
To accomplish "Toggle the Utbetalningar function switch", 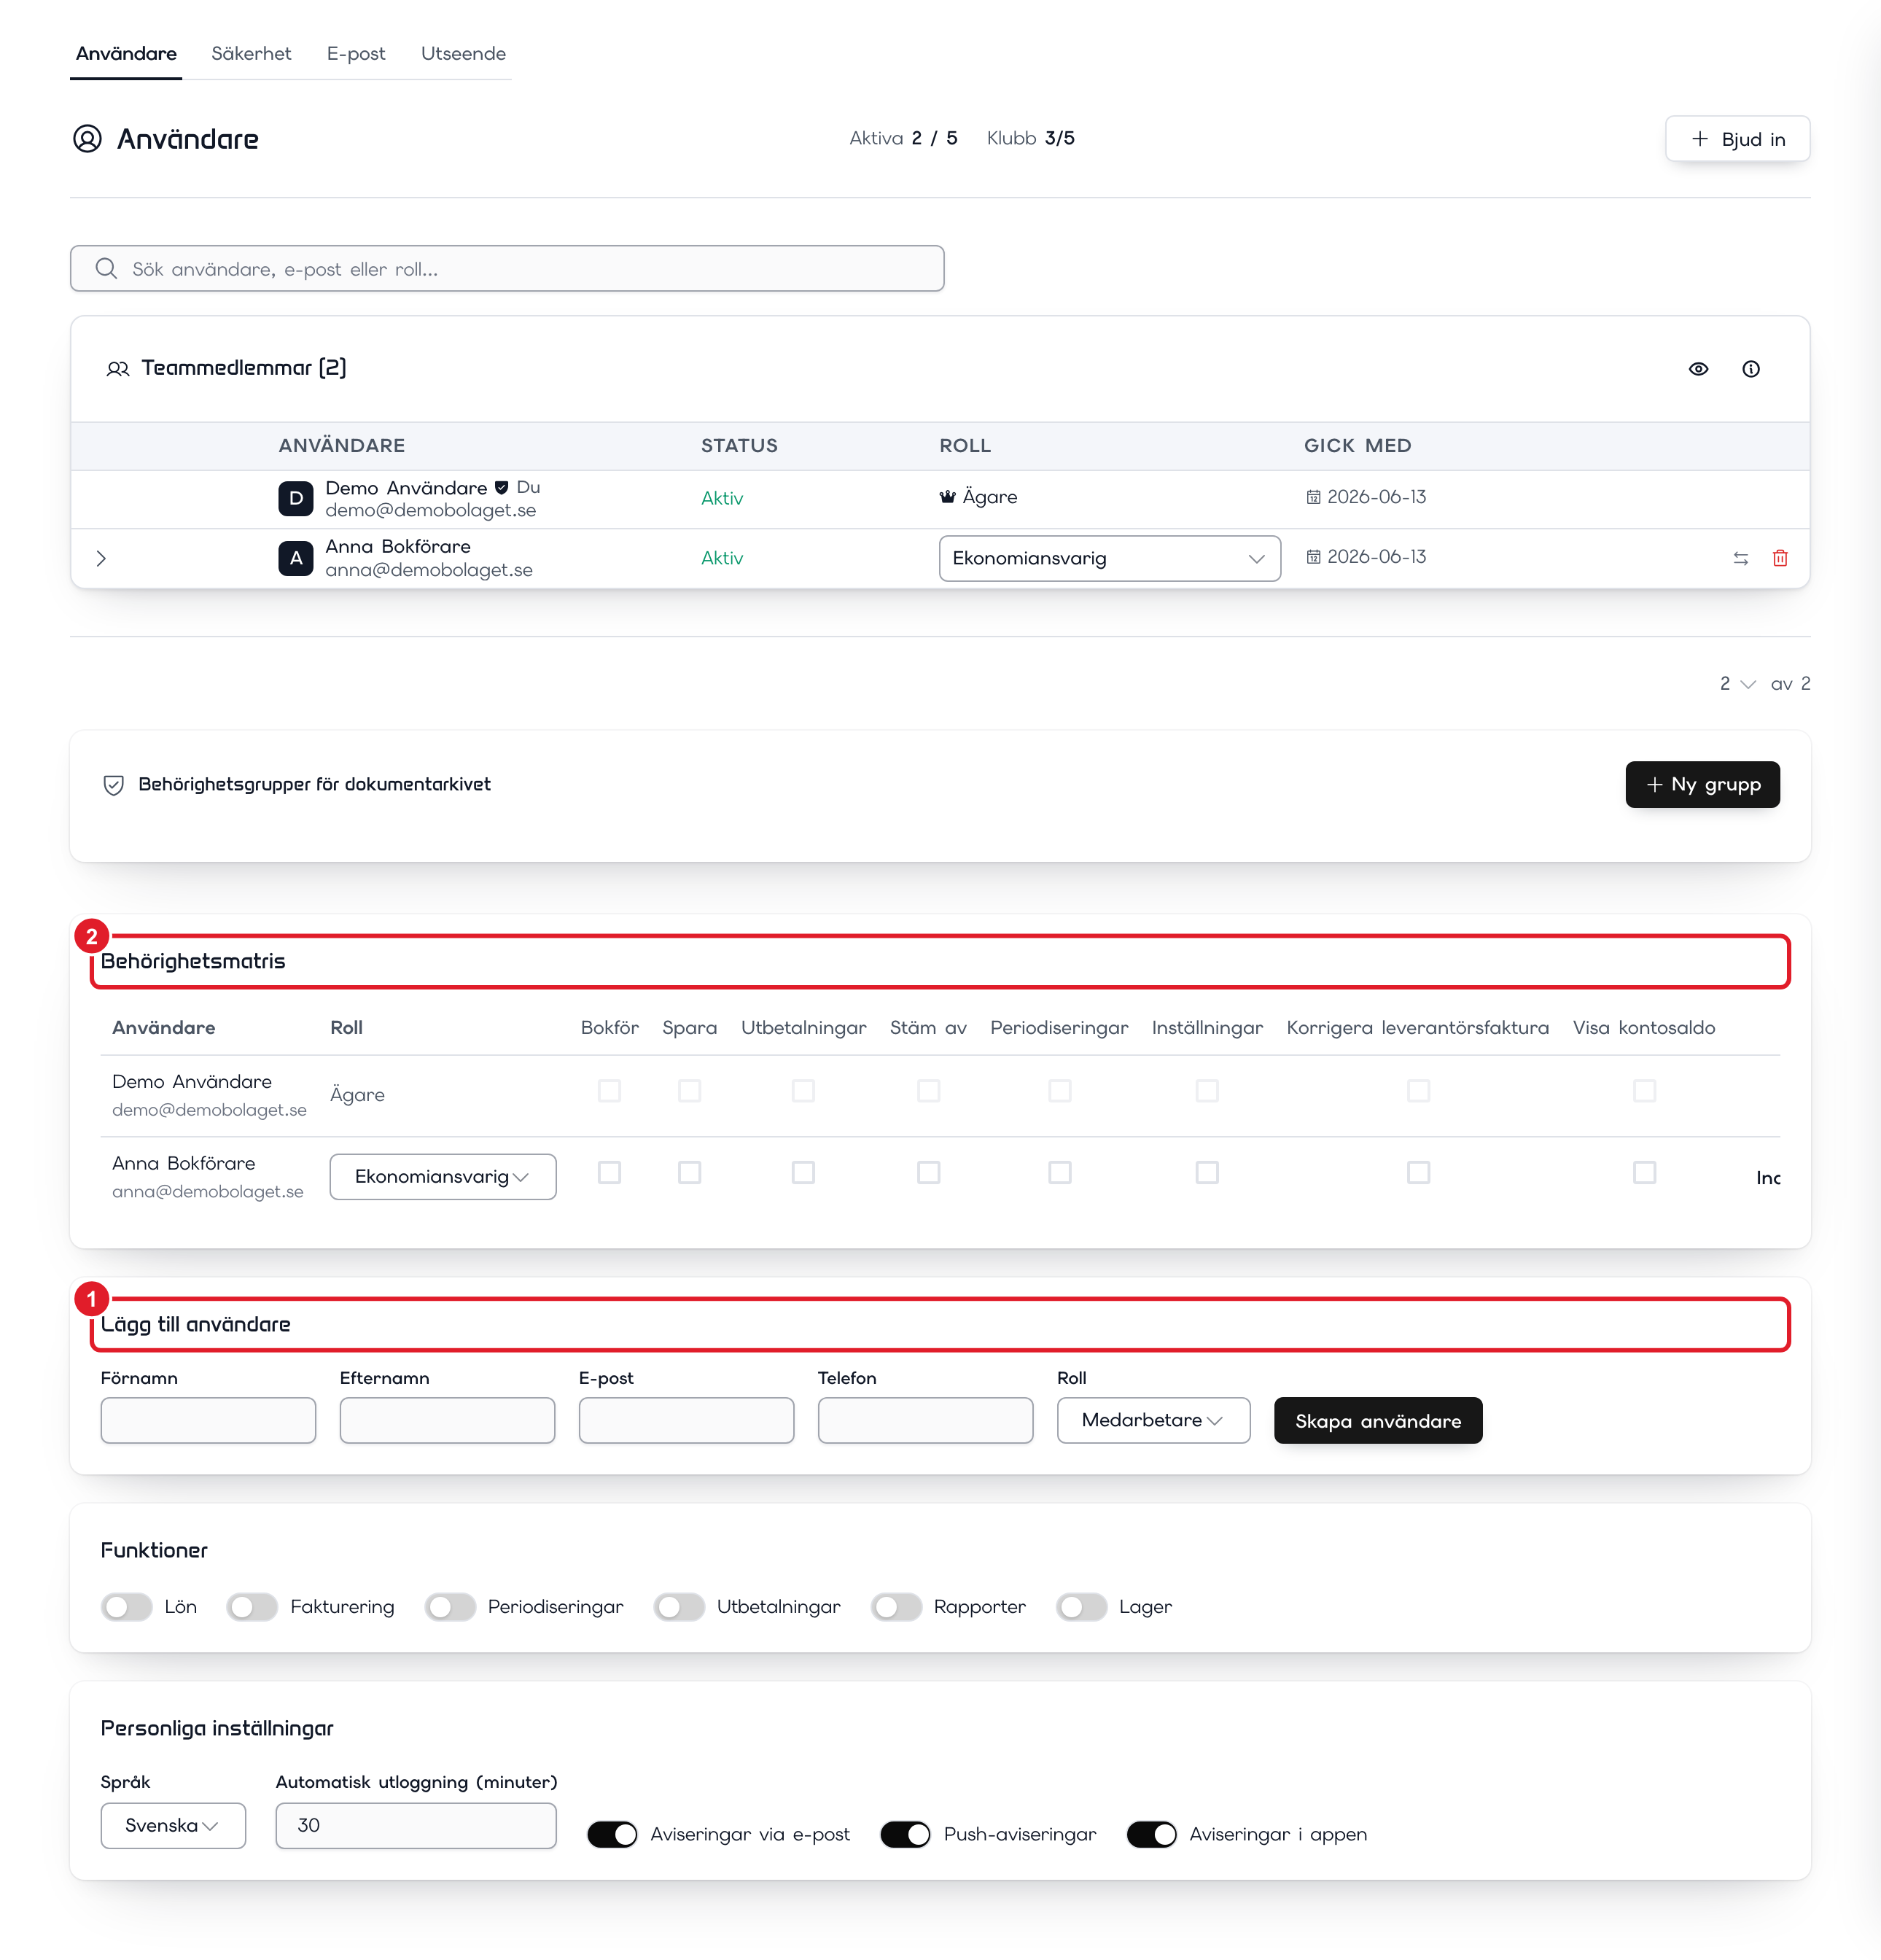I will 679,1606.
